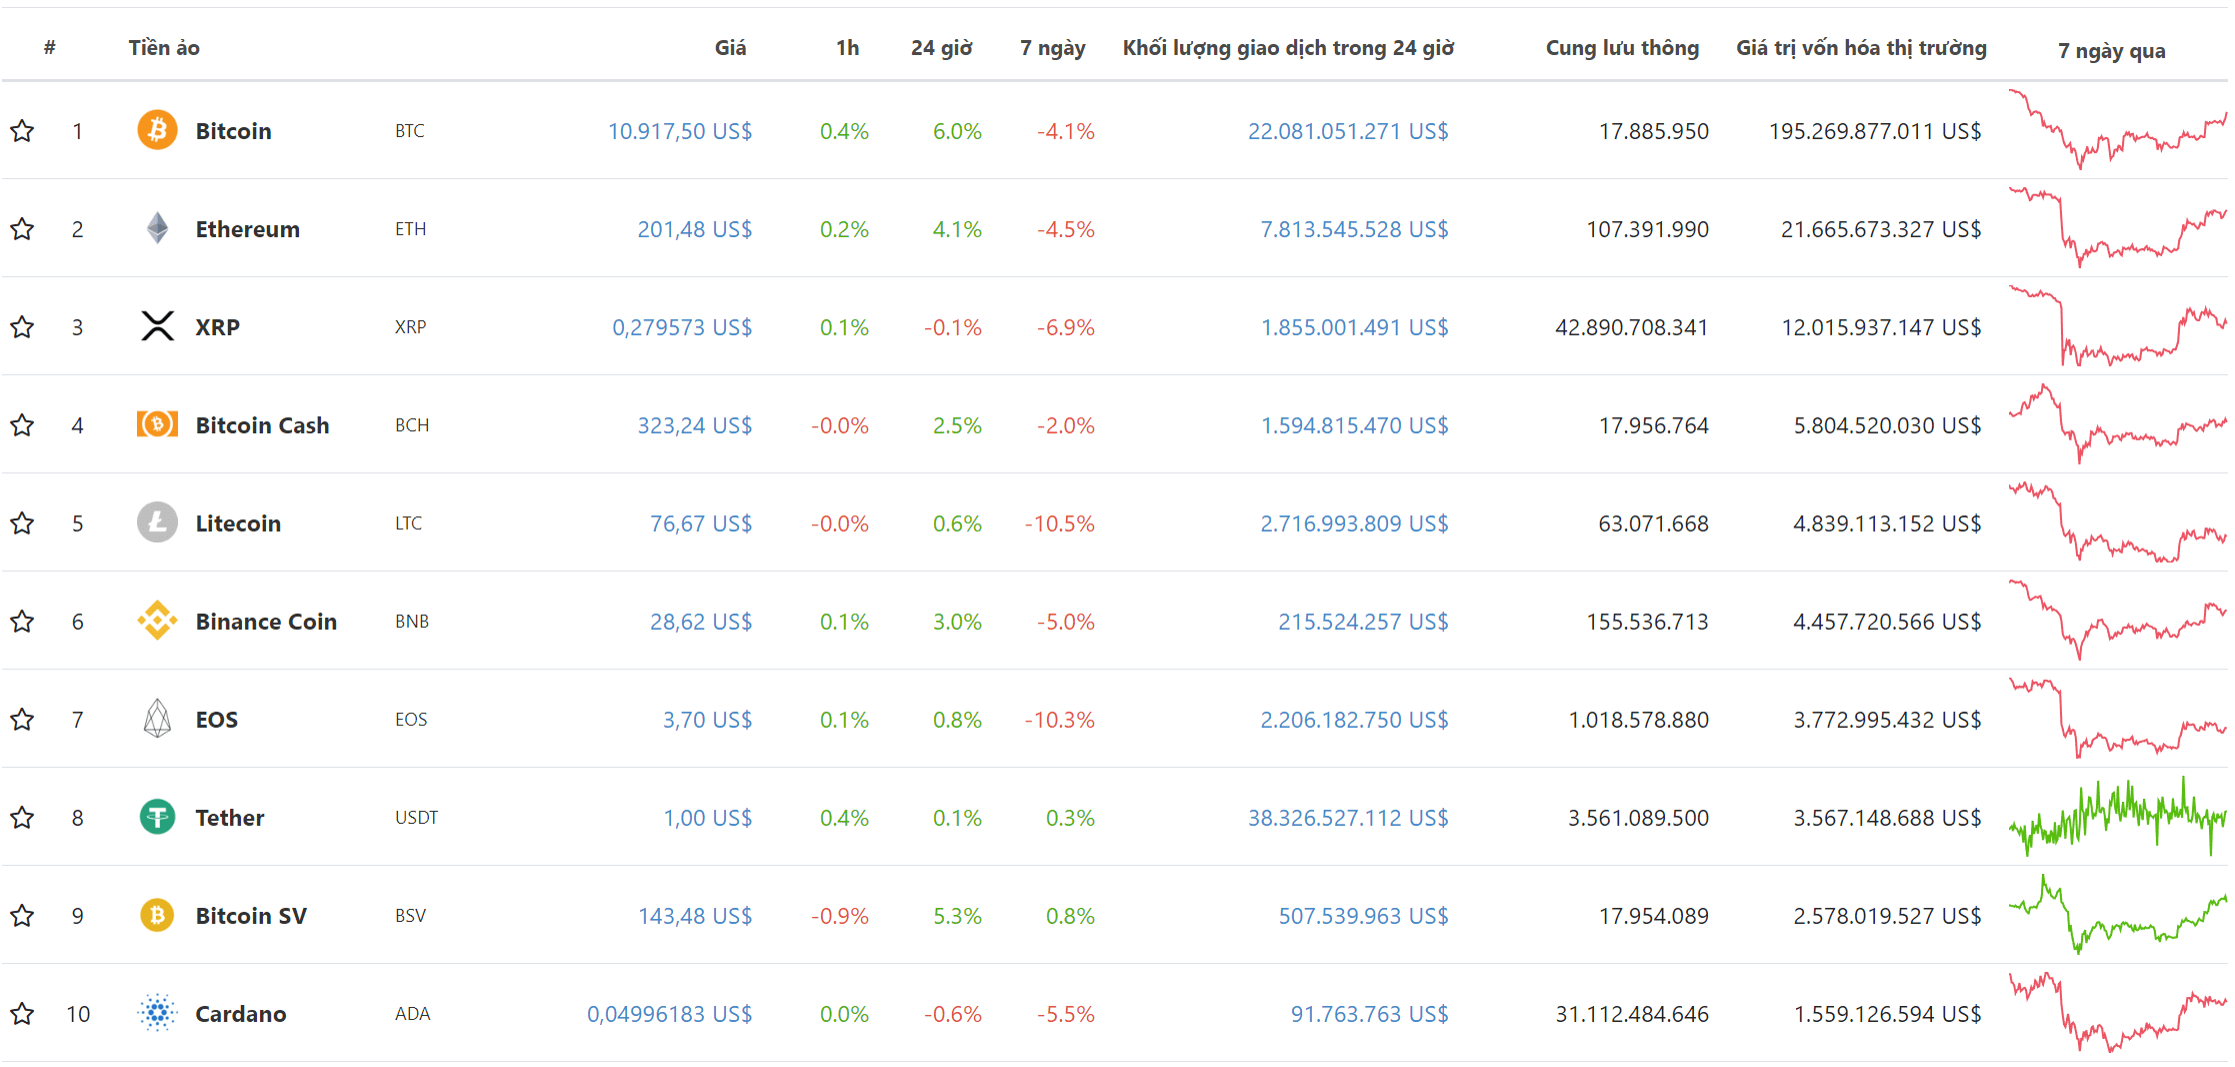Click XRP price 0,279573 US$
The height and width of the screenshot is (1067, 2235).
coord(682,327)
